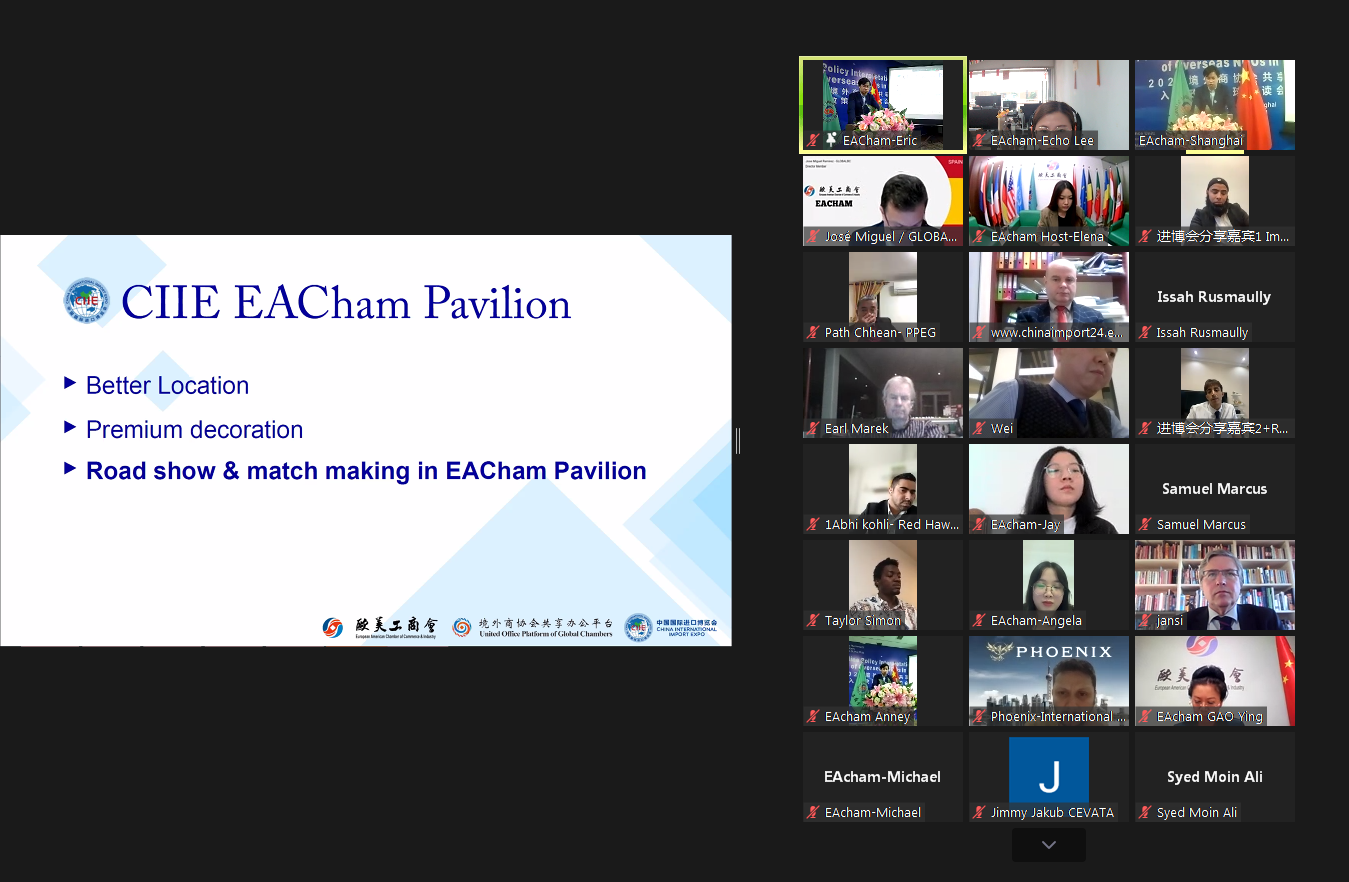The image size is (1349, 882).
Task: Click the blue J avatar of Jimmy Jakub
Action: [x=1048, y=770]
